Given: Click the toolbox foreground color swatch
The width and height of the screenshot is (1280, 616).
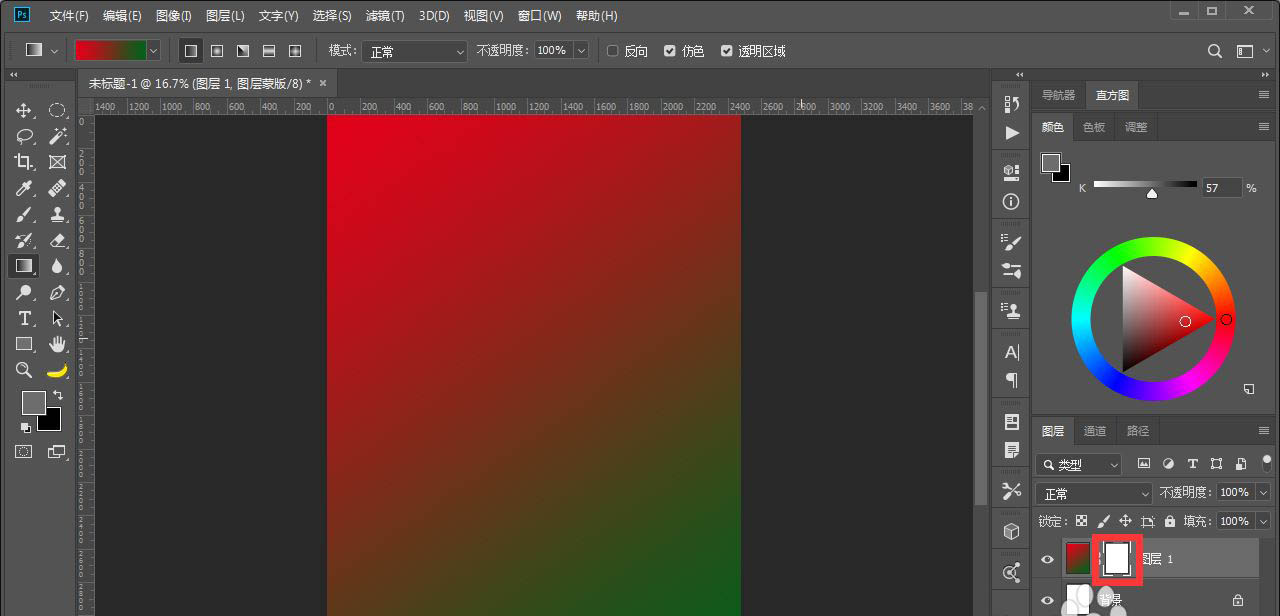Looking at the screenshot, I should coord(33,402).
